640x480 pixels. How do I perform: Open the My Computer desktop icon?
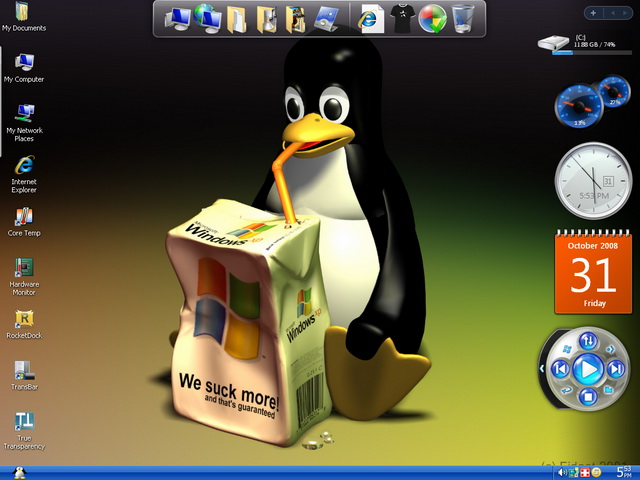click(24, 68)
